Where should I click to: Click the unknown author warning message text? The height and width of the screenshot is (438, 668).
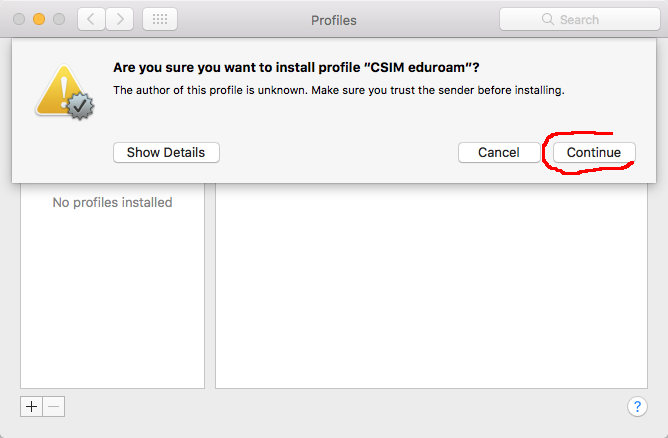pyautogui.click(x=339, y=90)
